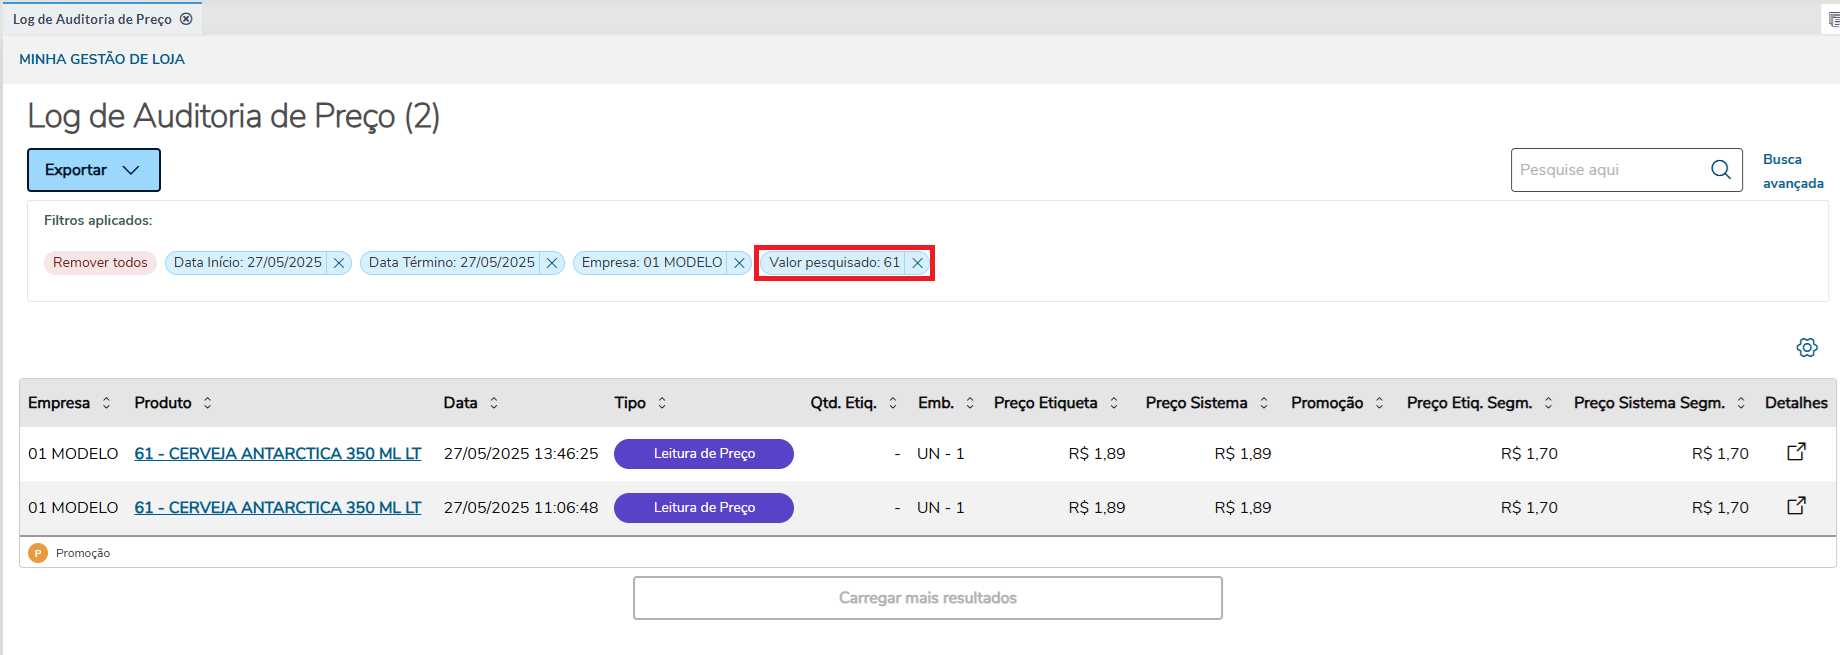The image size is (1840, 655).
Task: Close the Log de Auditoria de Preço tab
Action: pos(186,19)
